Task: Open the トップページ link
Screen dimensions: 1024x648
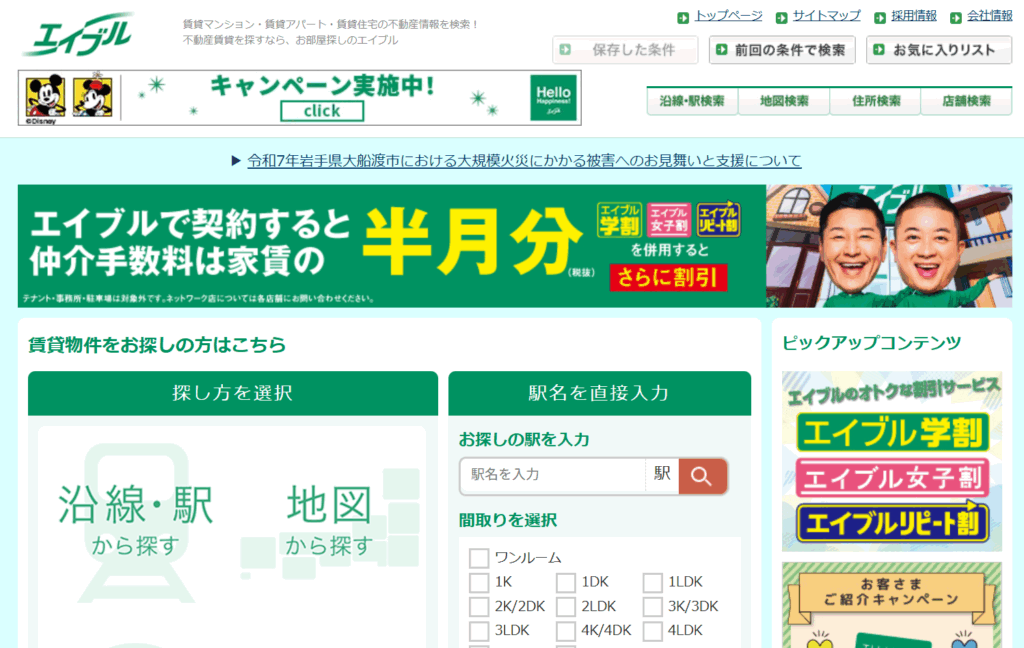Action: [x=728, y=16]
